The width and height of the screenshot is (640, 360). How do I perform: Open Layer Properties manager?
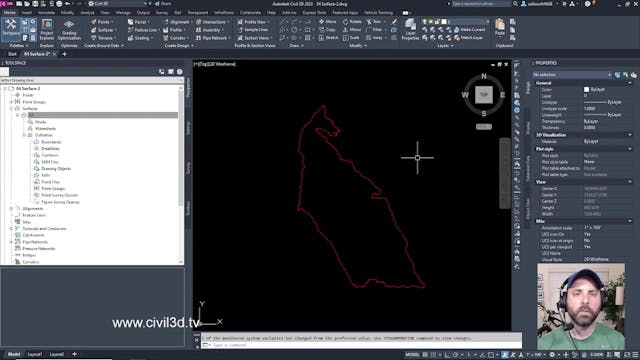[x=410, y=30]
